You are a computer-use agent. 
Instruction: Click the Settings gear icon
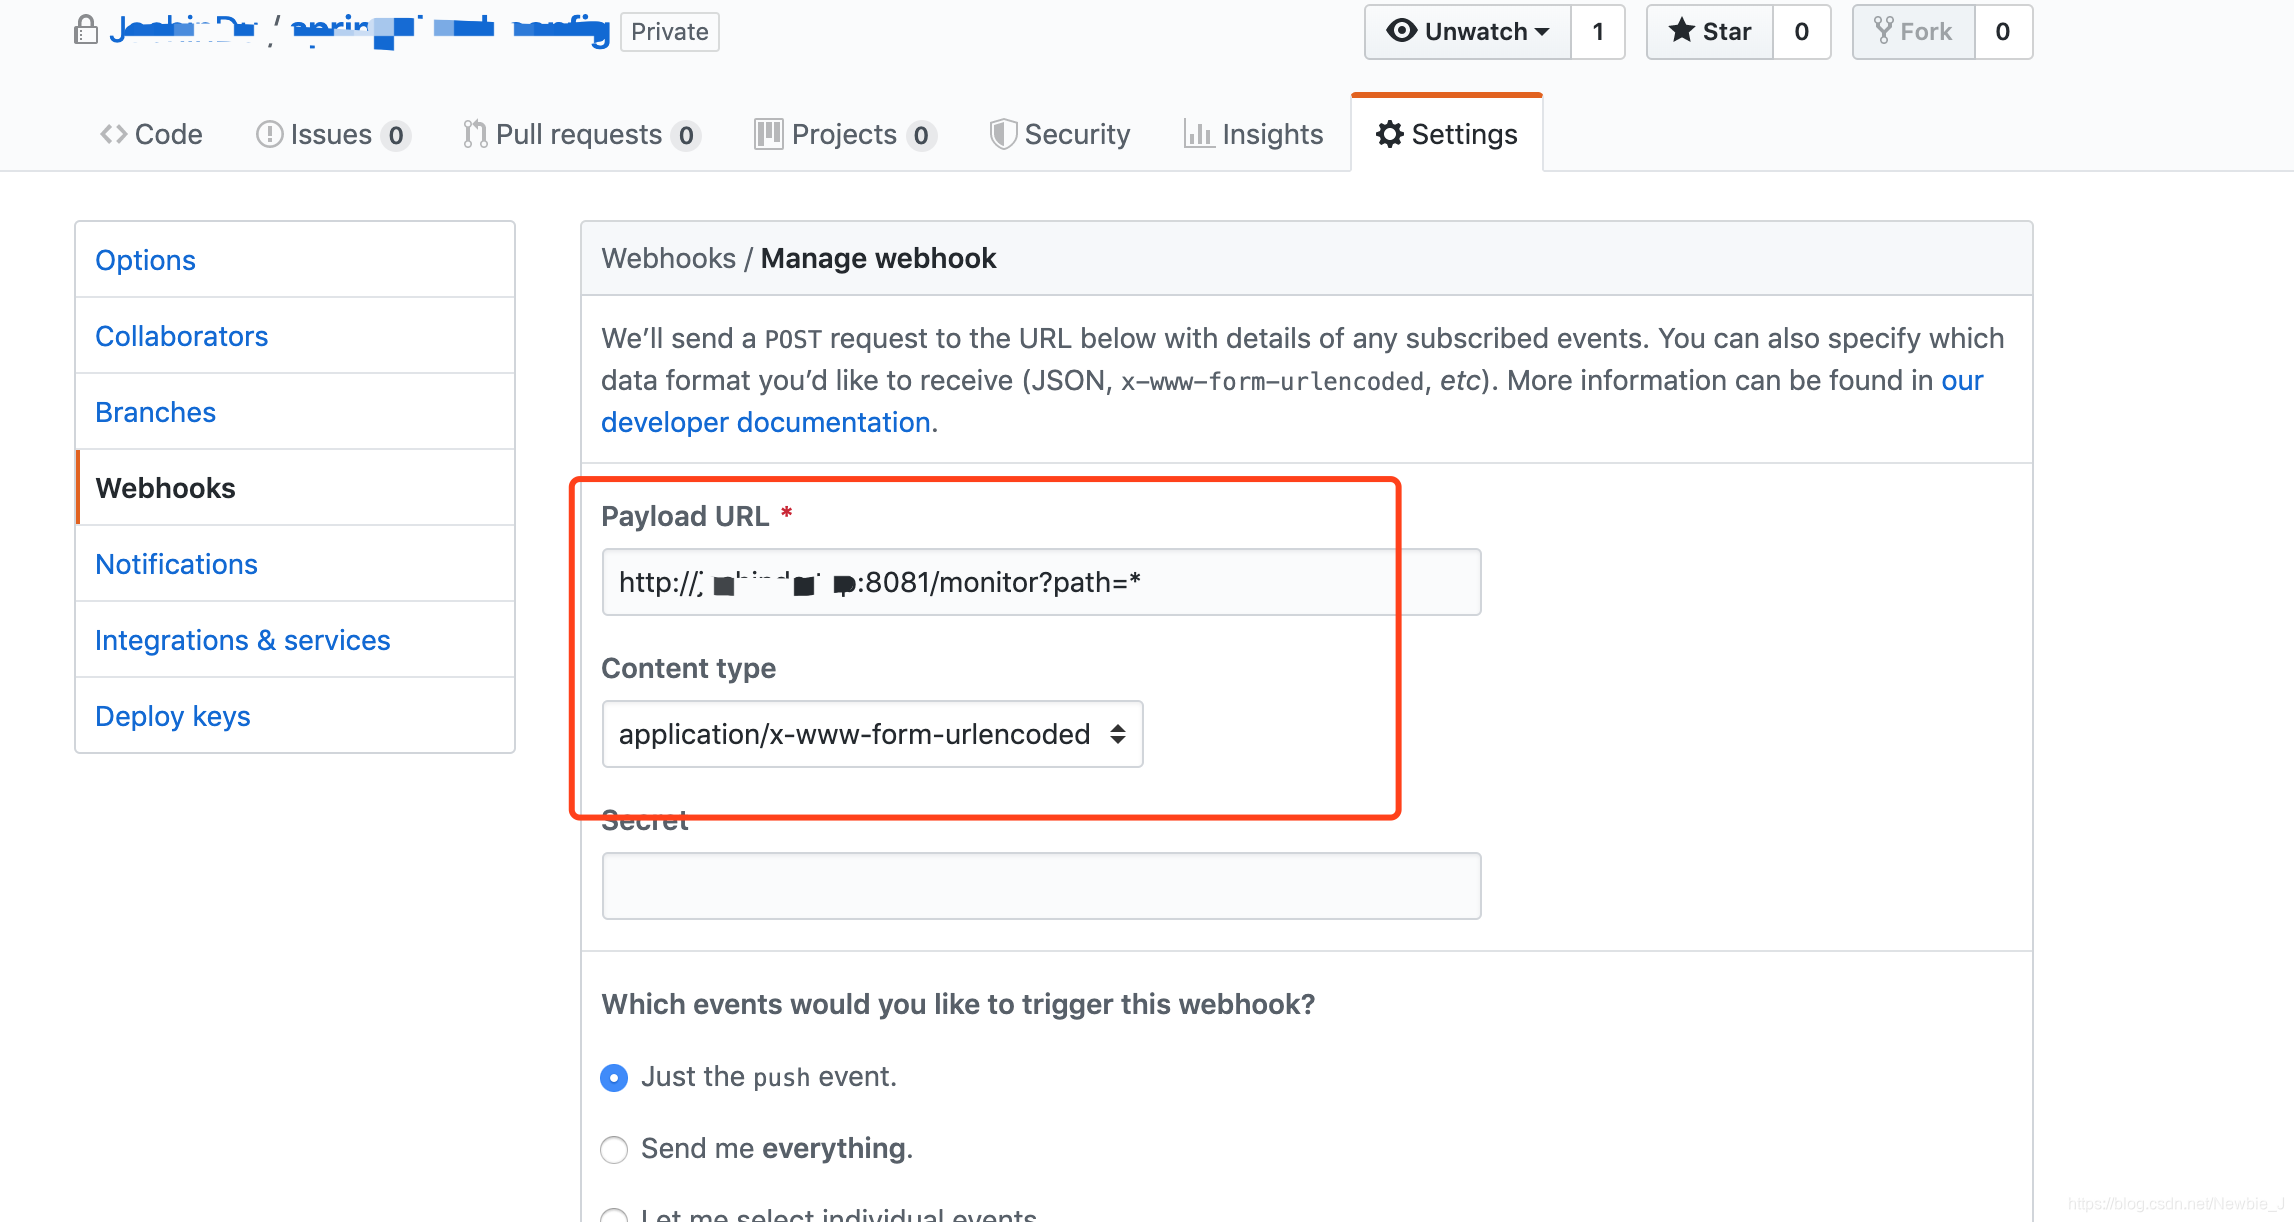click(x=1389, y=134)
